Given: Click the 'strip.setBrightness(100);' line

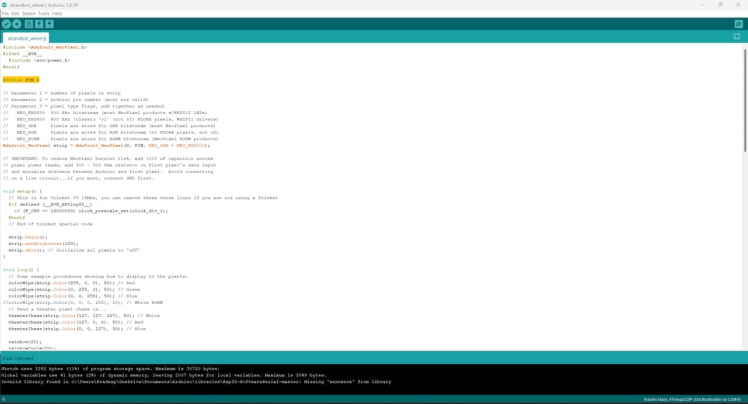Looking at the screenshot, I should 43,244.
